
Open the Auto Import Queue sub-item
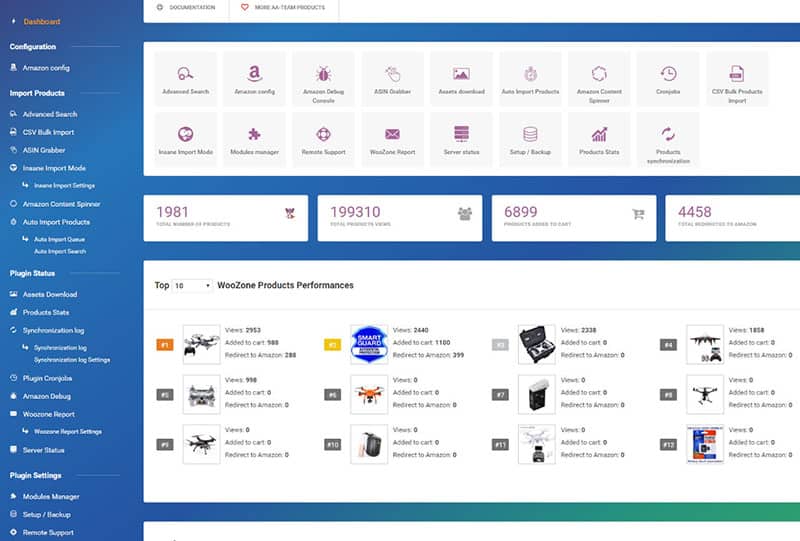(59, 239)
